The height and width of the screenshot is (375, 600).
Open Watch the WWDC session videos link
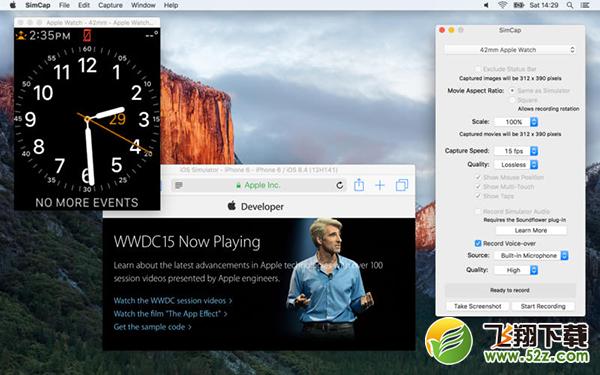pyautogui.click(x=173, y=301)
